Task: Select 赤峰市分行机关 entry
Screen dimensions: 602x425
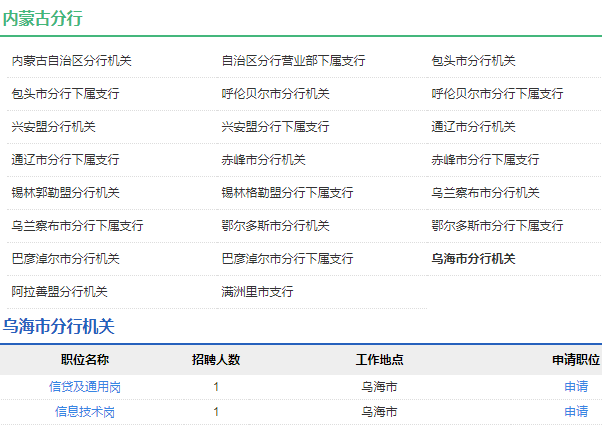Action: point(263,160)
